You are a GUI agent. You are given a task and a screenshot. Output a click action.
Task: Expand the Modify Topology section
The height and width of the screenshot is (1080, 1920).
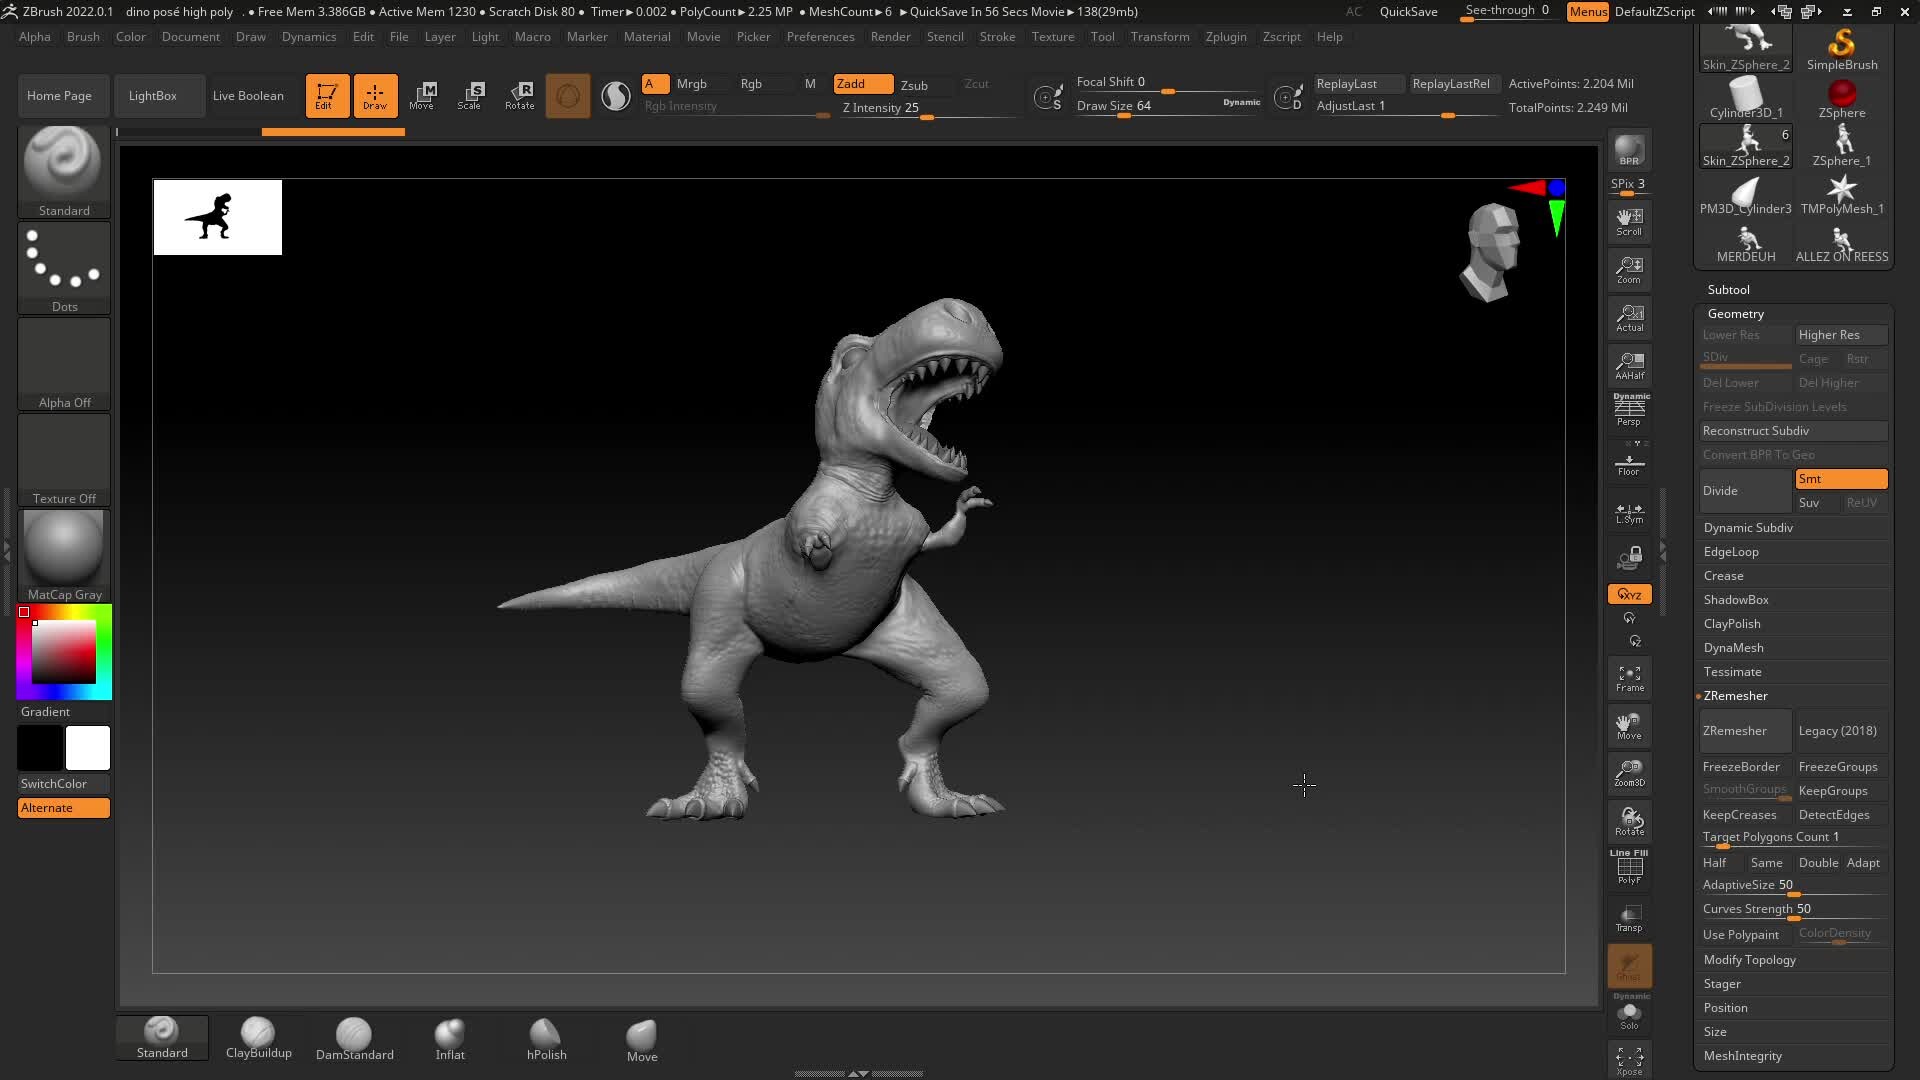1749,959
